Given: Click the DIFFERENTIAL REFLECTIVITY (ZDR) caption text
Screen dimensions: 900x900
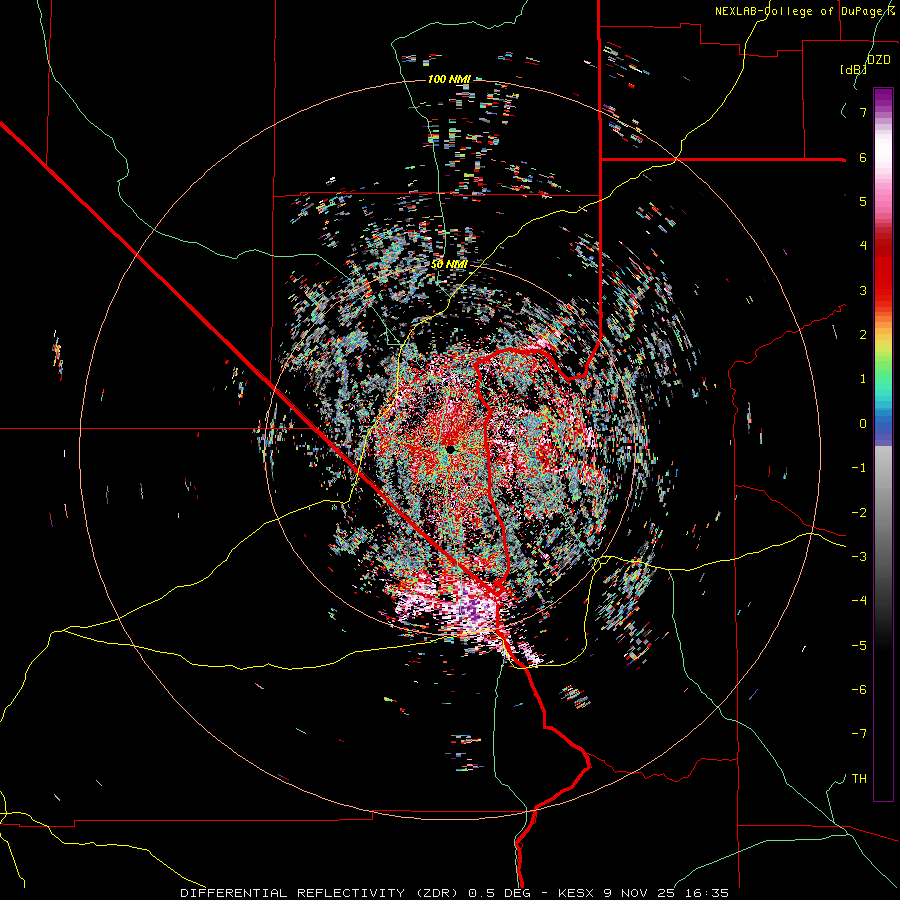Looking at the screenshot, I should (x=321, y=893).
